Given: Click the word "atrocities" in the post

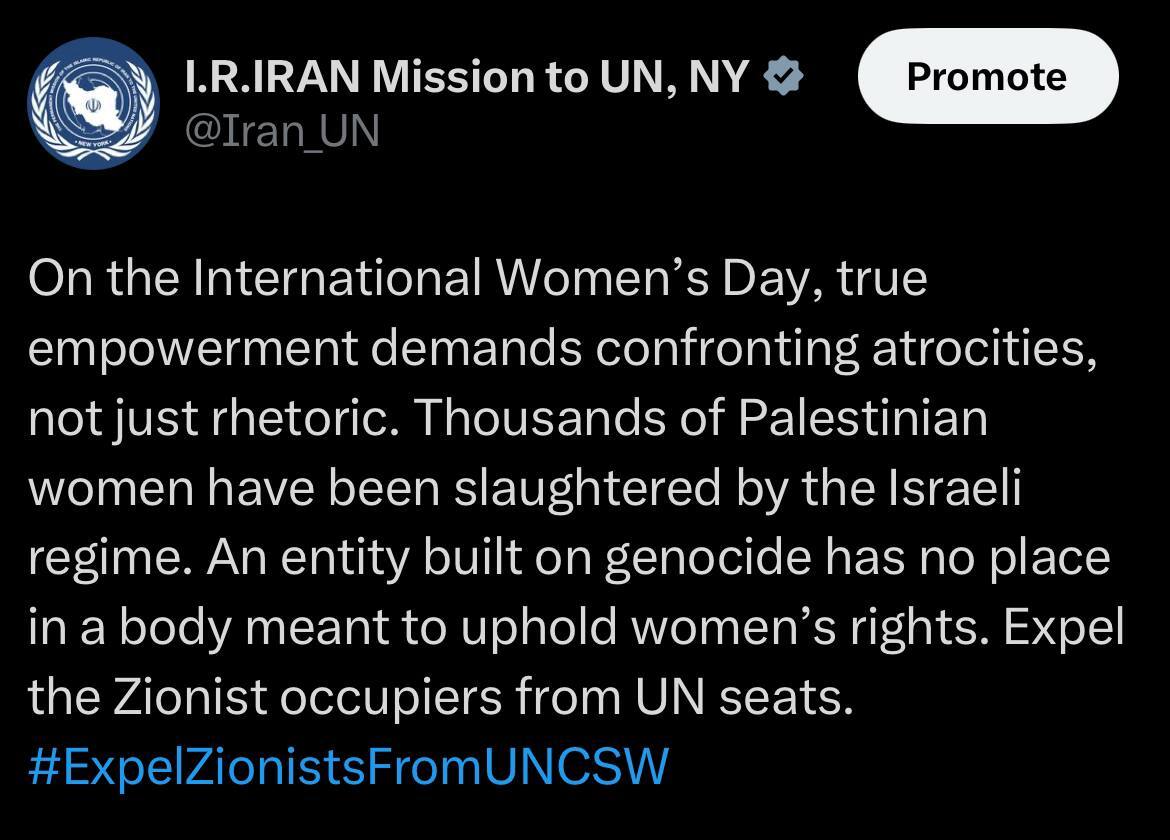Looking at the screenshot, I should coord(983,347).
